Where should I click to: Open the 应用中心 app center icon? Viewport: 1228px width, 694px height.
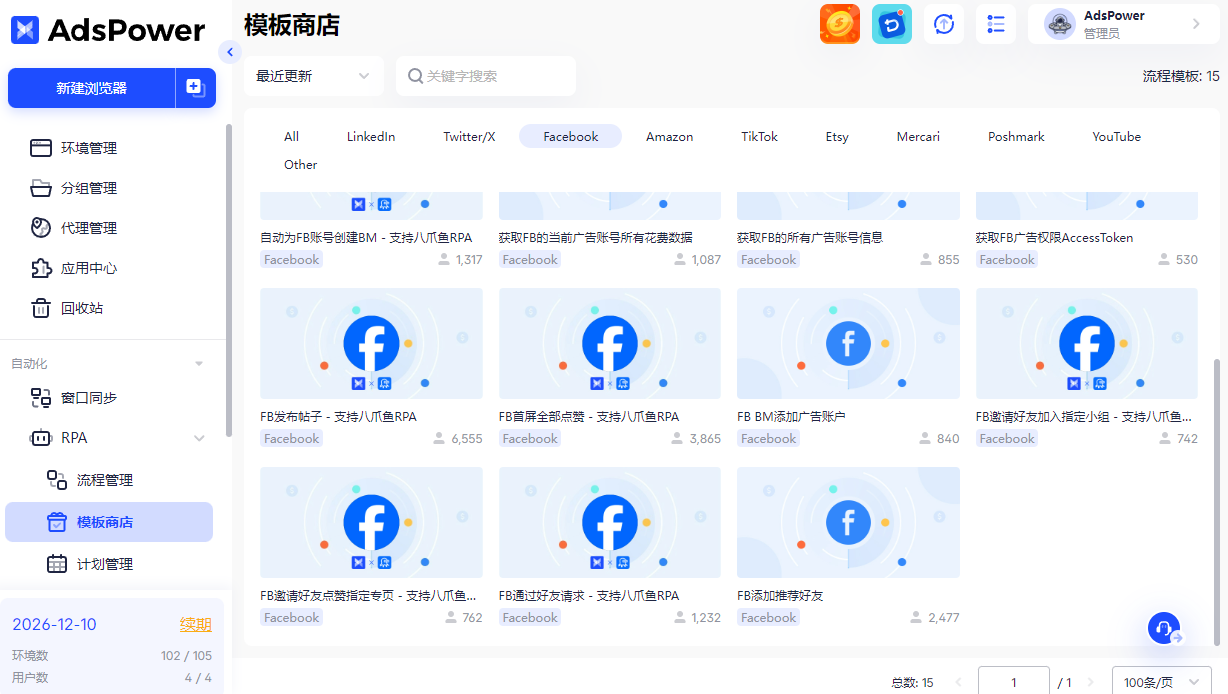[40, 267]
